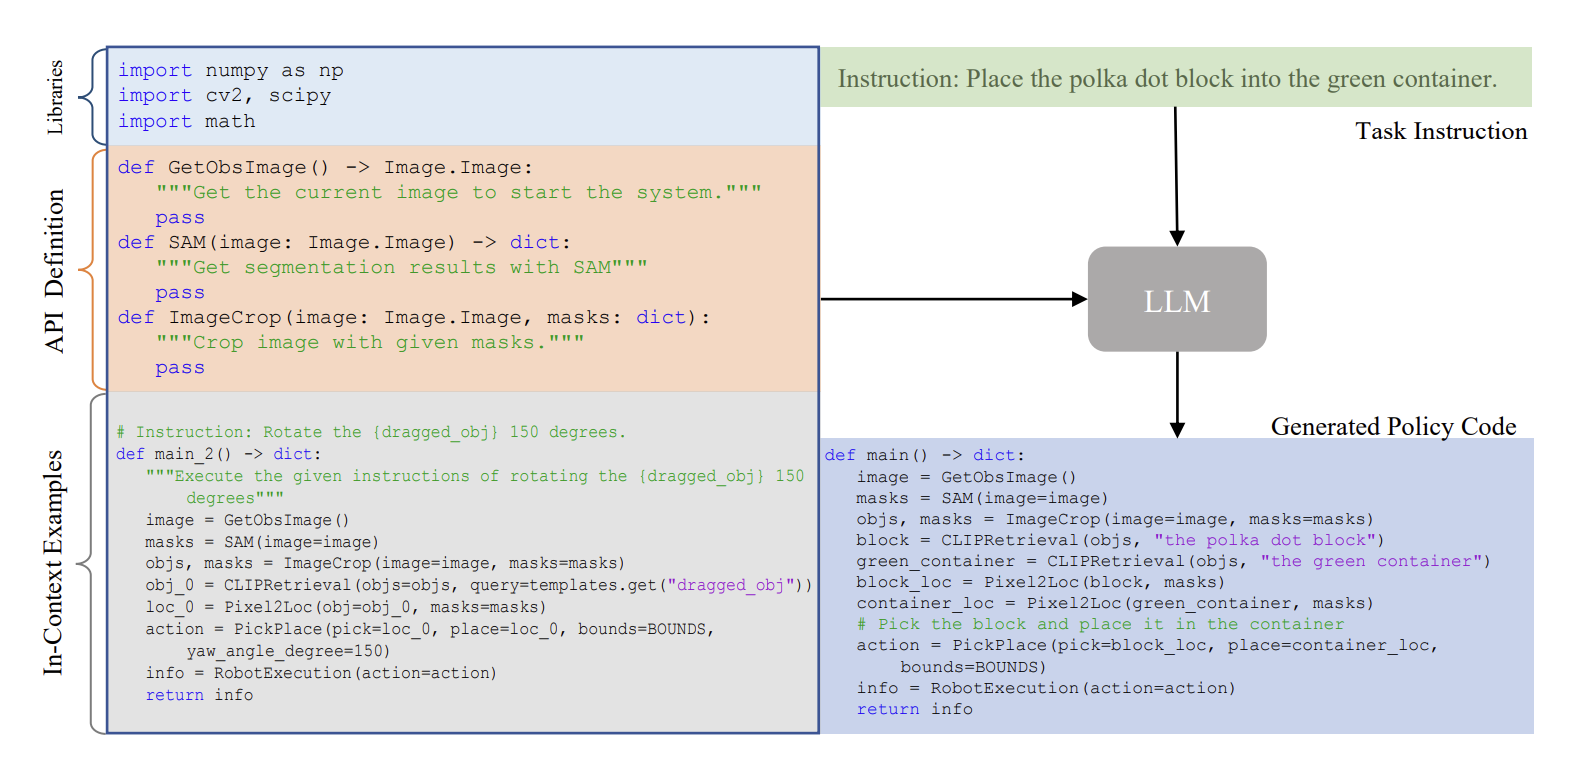Click the green instruction banner text
The width and height of the screenshot is (1575, 762).
tap(1167, 78)
